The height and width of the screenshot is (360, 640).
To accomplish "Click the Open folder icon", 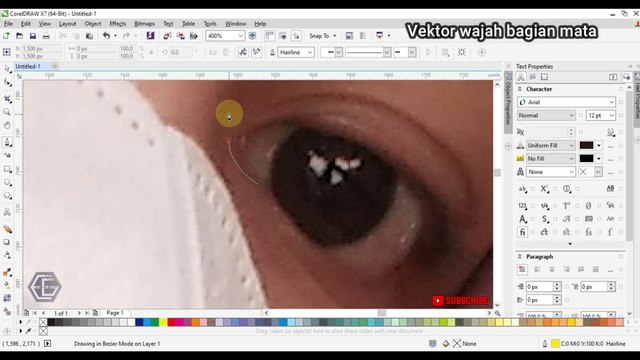I will (x=19, y=36).
